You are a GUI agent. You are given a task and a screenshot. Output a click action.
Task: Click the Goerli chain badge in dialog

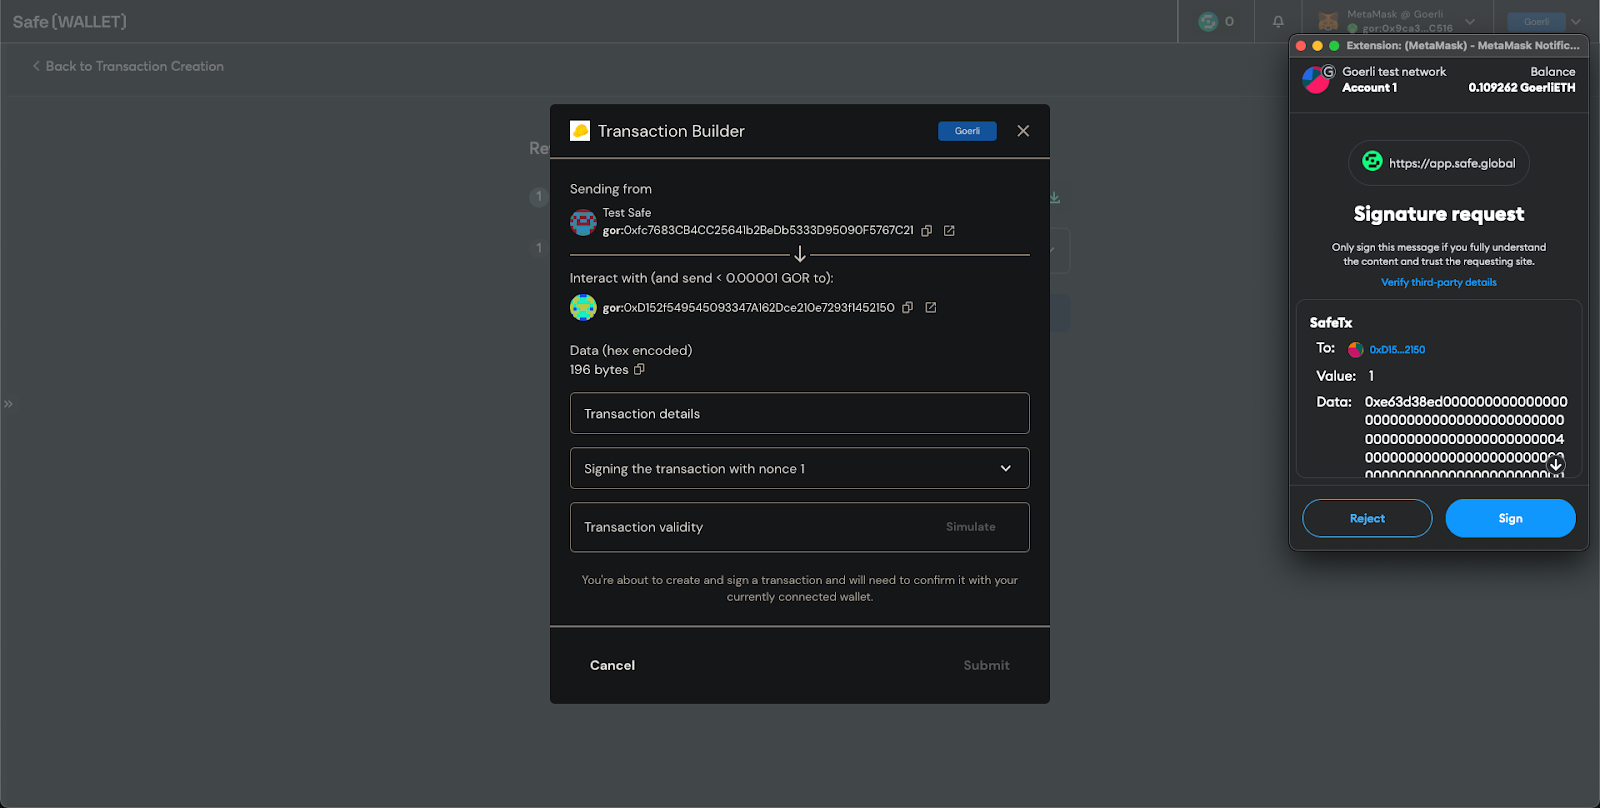pos(967,131)
